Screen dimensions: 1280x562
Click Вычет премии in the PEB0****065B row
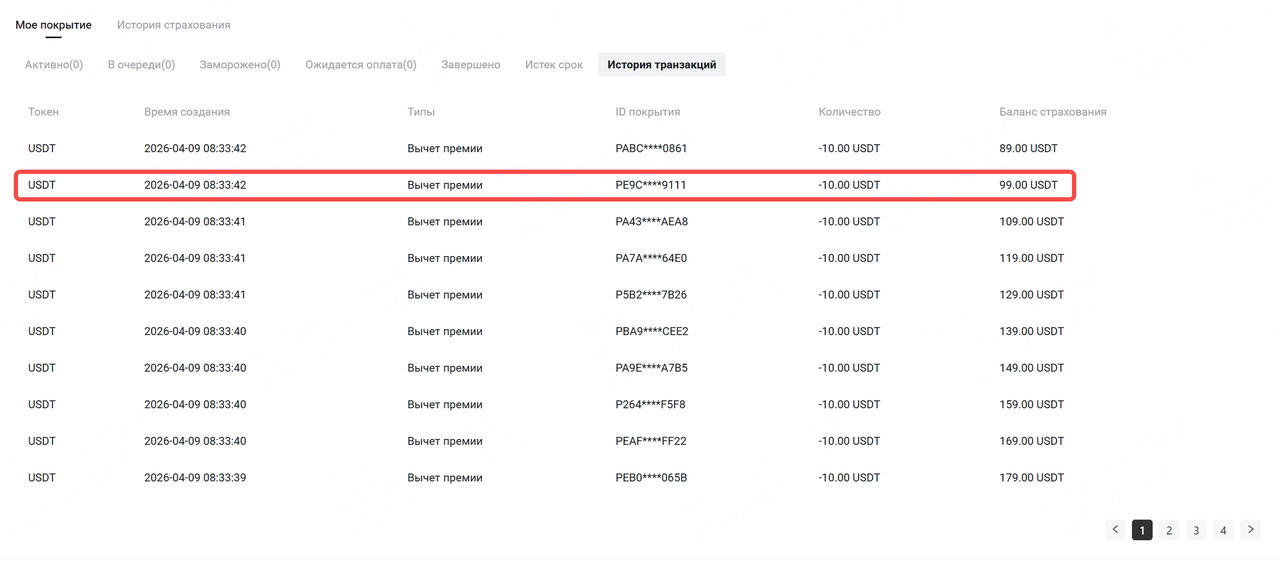445,478
